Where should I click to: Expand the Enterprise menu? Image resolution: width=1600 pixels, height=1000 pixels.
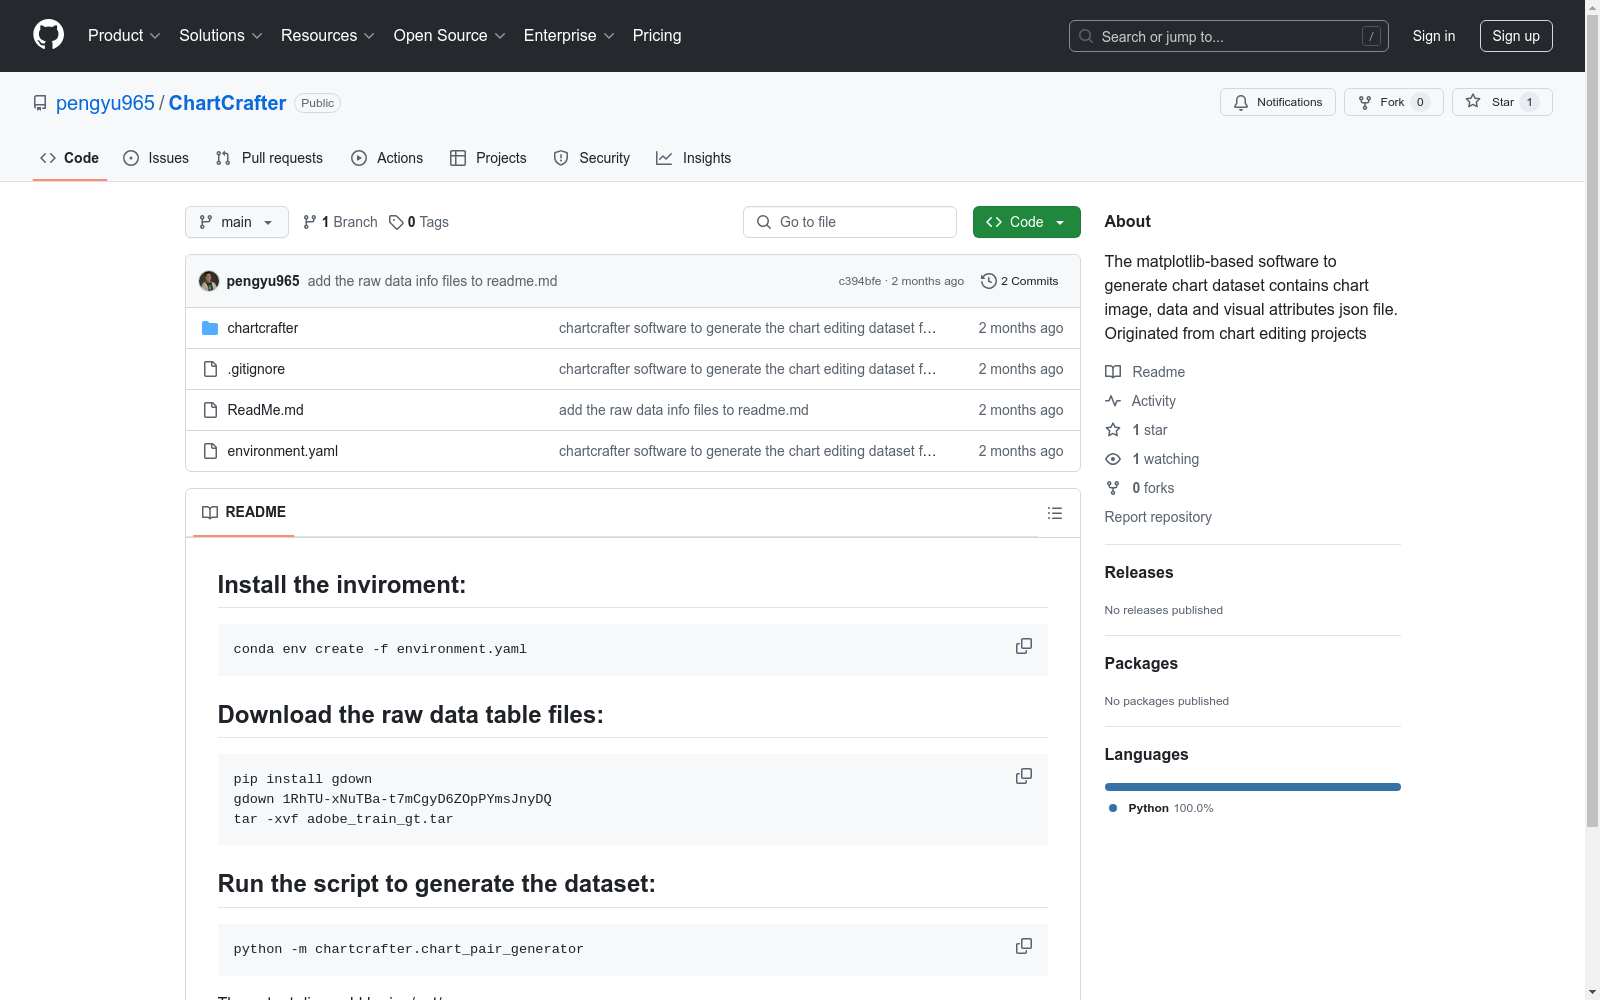click(569, 35)
